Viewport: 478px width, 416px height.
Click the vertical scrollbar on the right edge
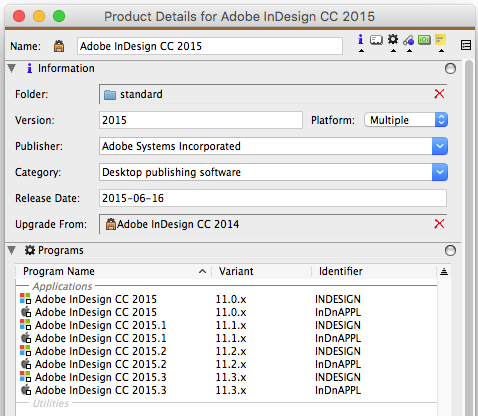(469, 238)
